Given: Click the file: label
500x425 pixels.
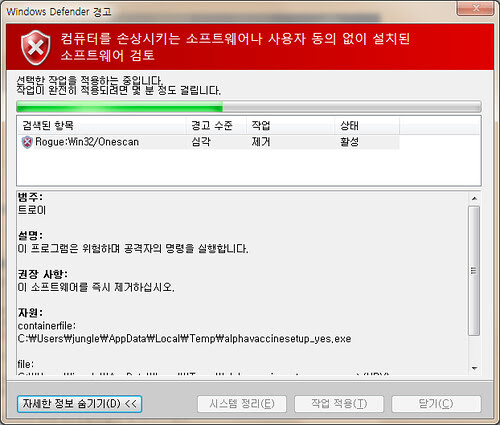Looking at the screenshot, I should (x=26, y=364).
